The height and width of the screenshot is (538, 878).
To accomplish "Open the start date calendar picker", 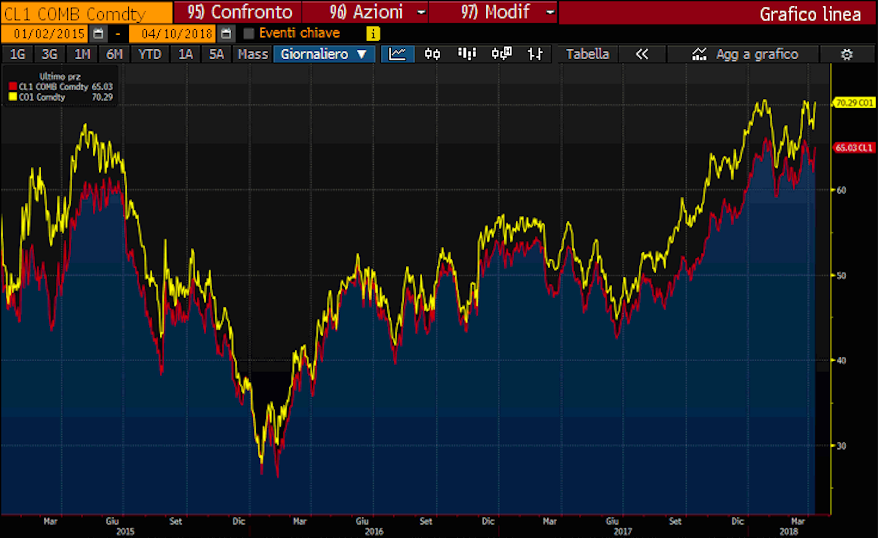I will coord(98,33).
